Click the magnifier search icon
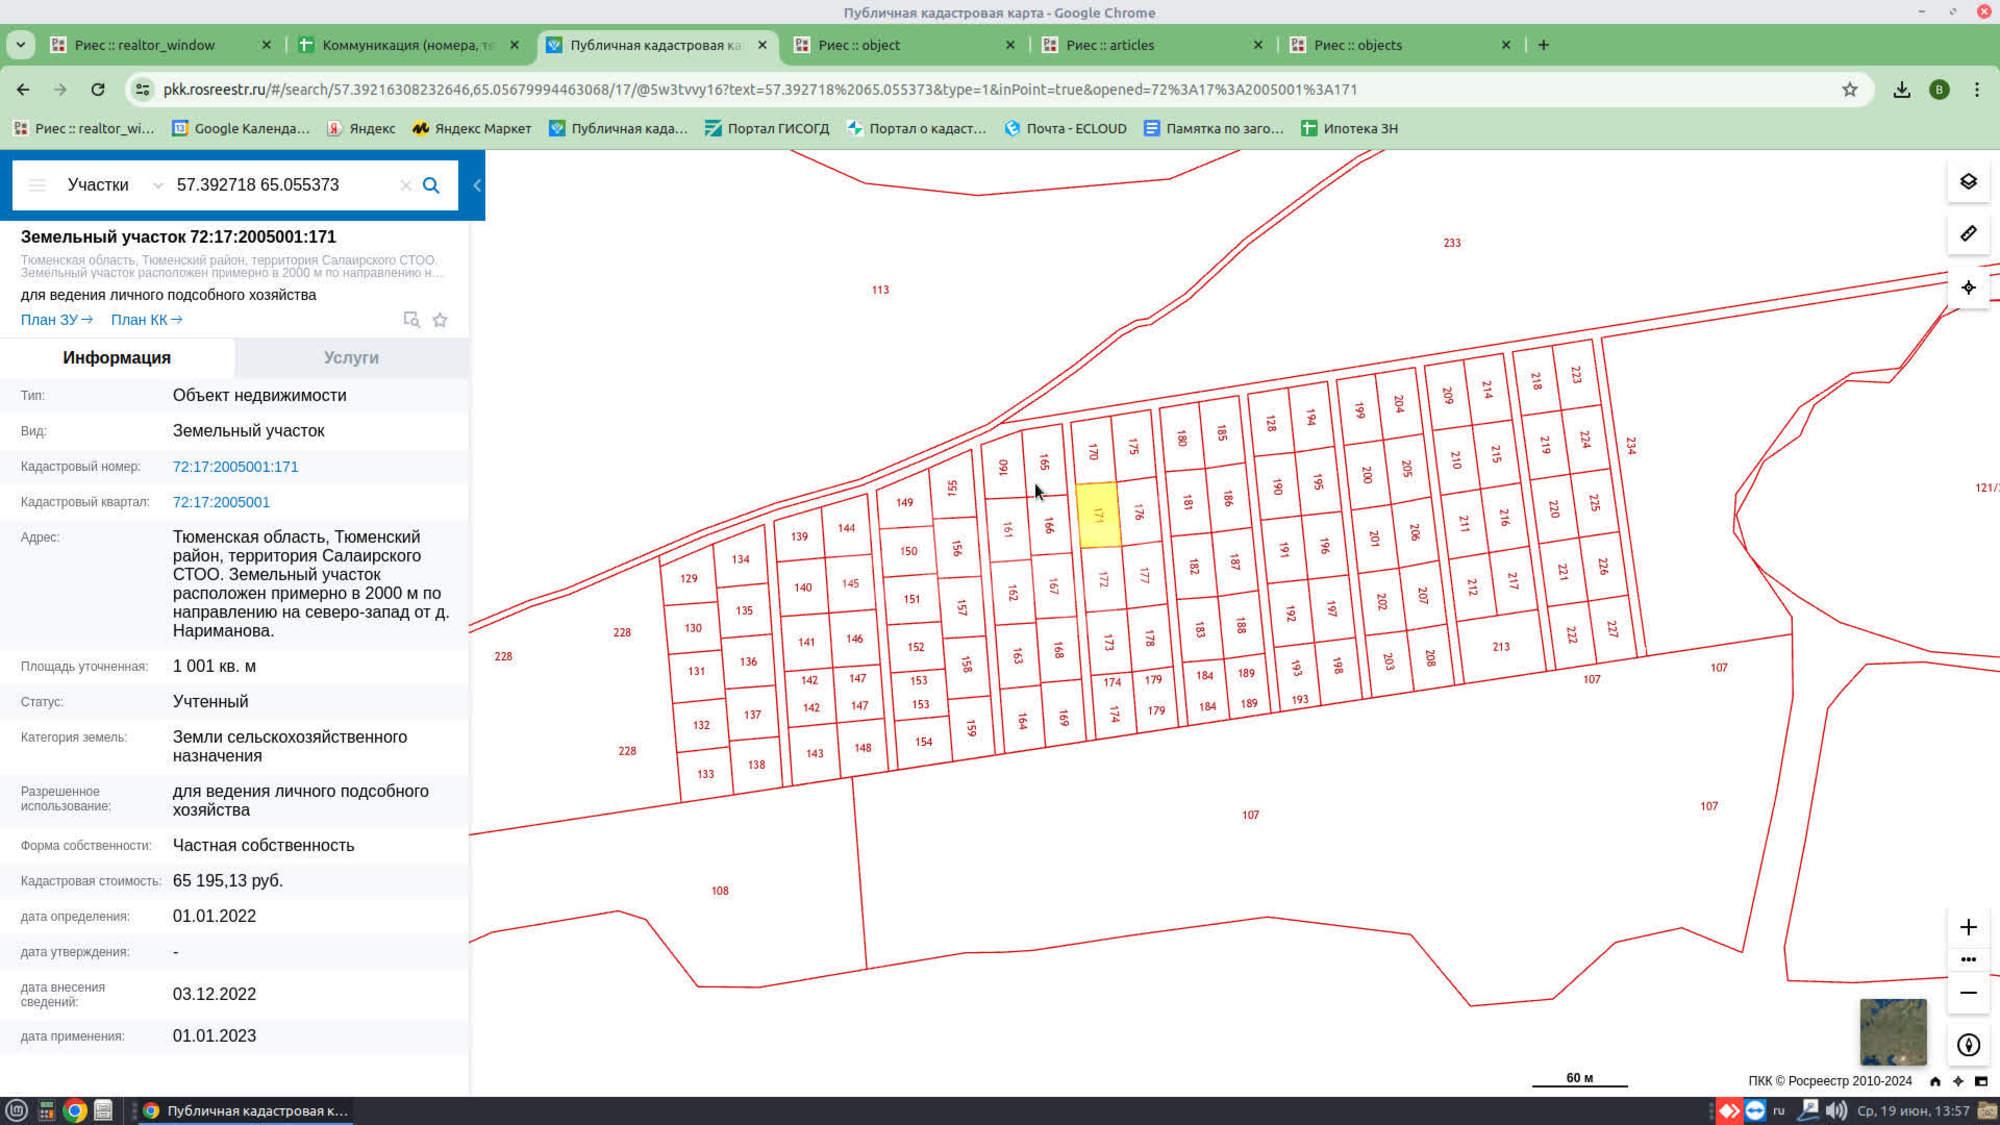The height and width of the screenshot is (1125, 2000). [x=431, y=185]
